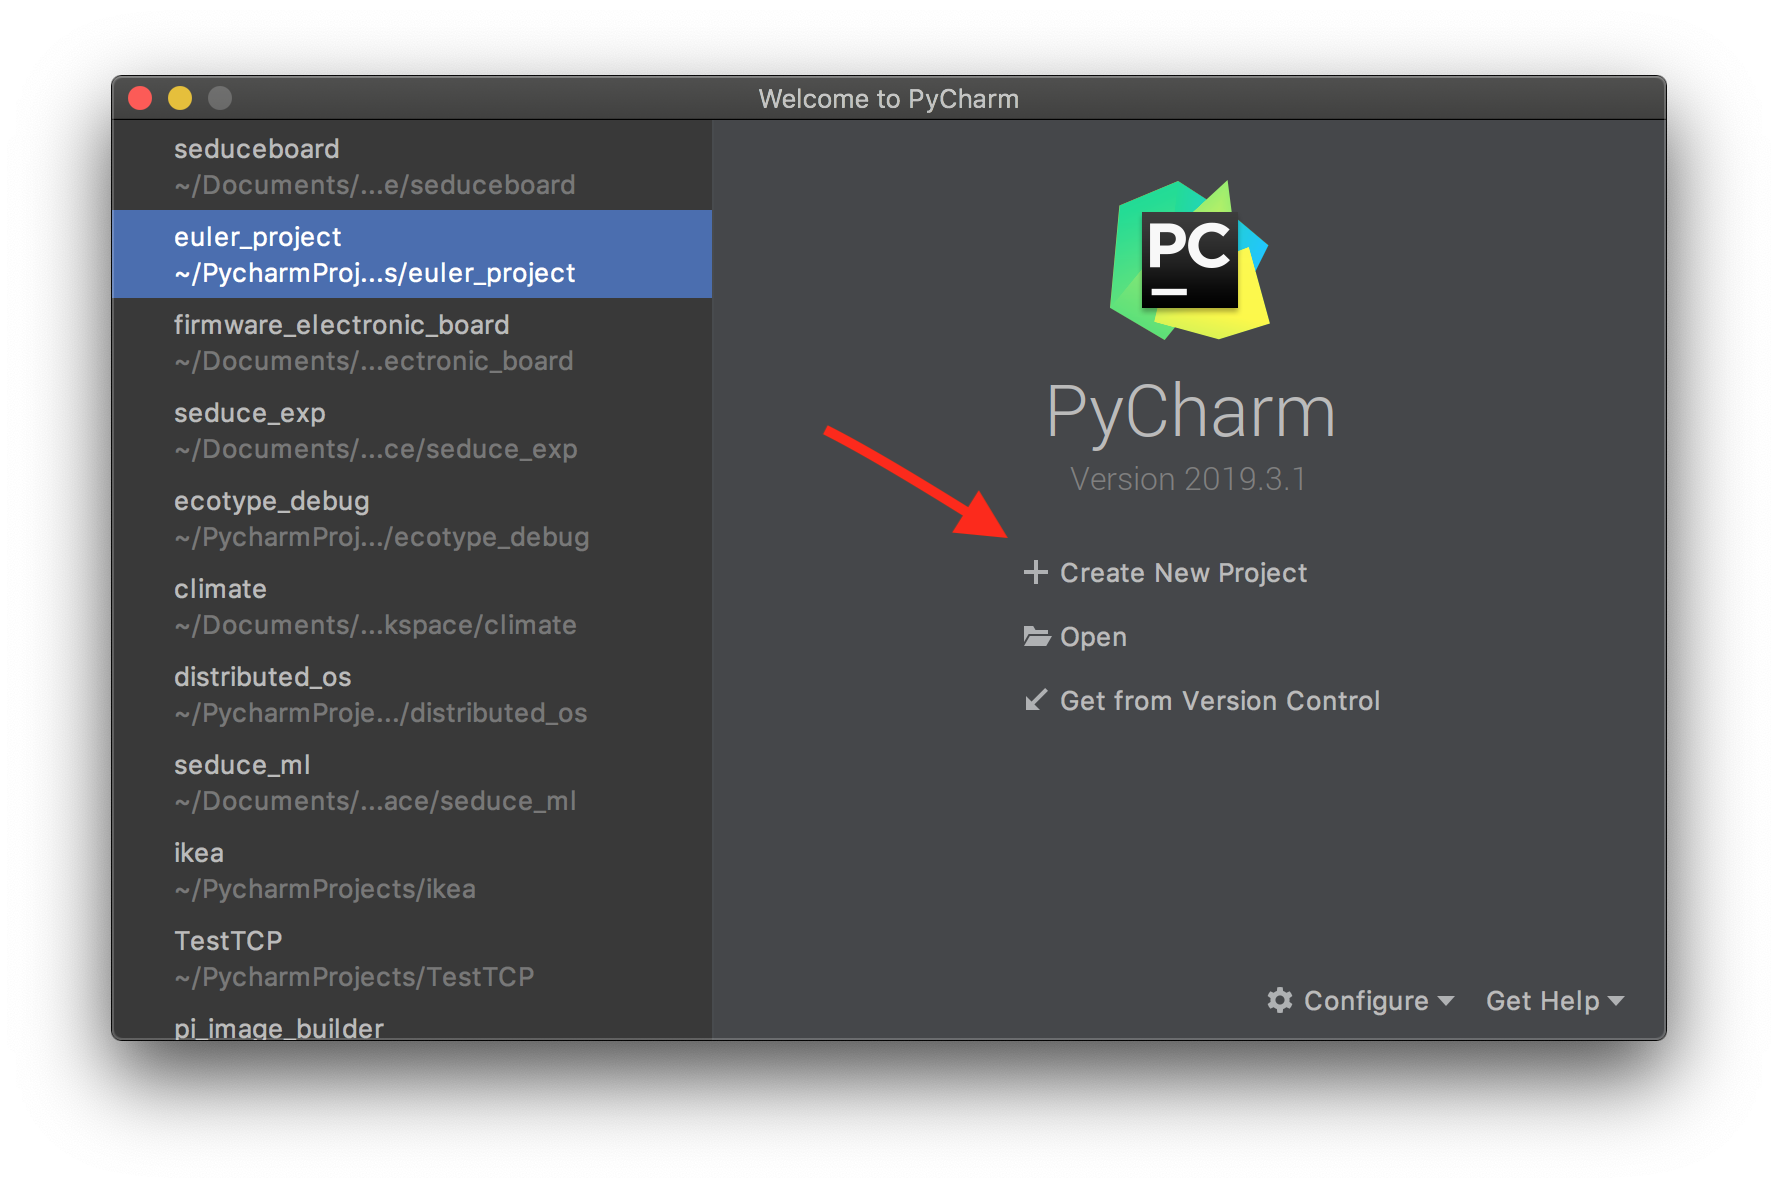1778x1188 pixels.
Task: Click the plus icon for Create New Project
Action: (x=1035, y=572)
